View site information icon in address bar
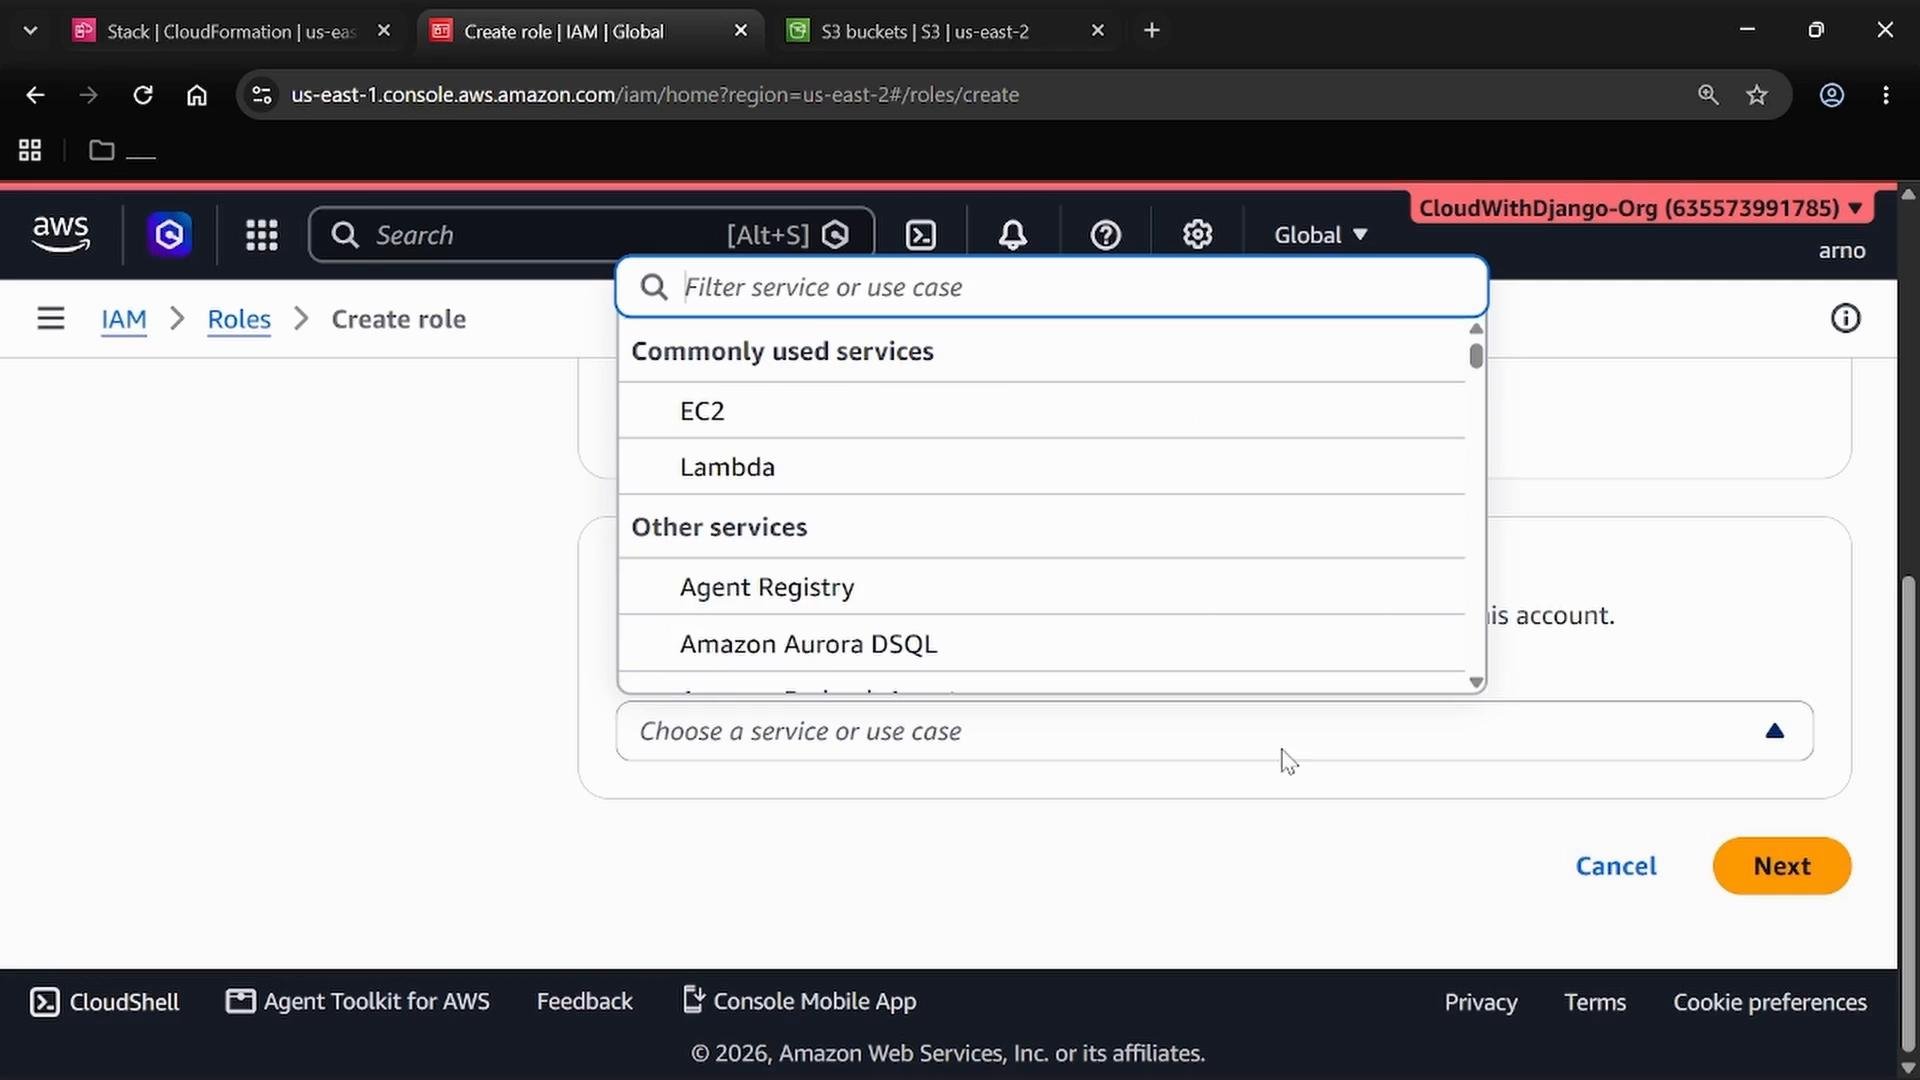Screen dimensions: 1920x1080 tap(262, 95)
